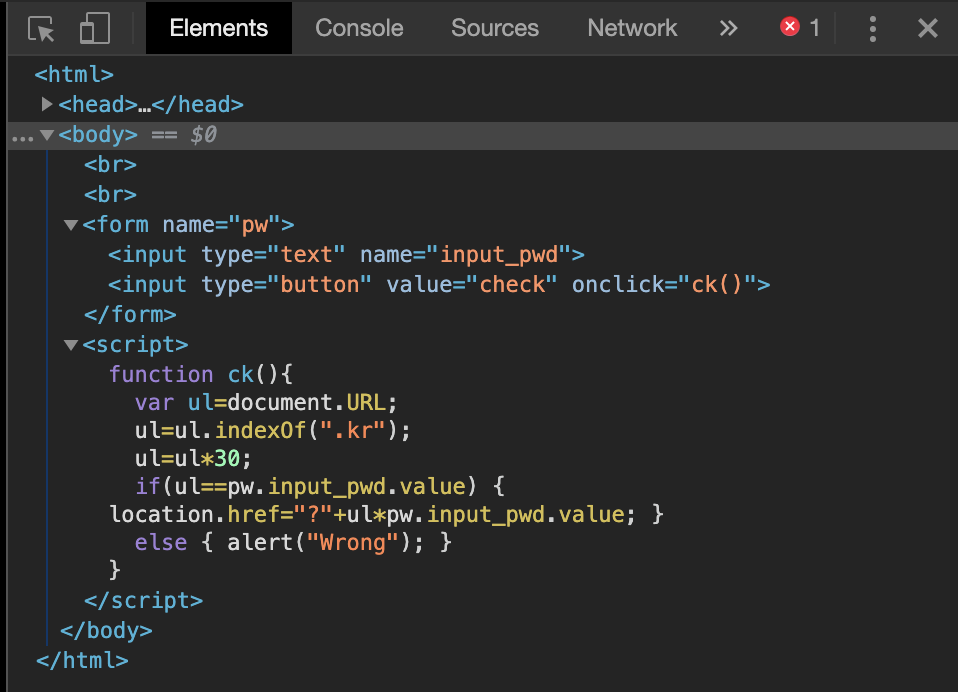Click the "$0" reference on body row
The height and width of the screenshot is (692, 958).
203,134
